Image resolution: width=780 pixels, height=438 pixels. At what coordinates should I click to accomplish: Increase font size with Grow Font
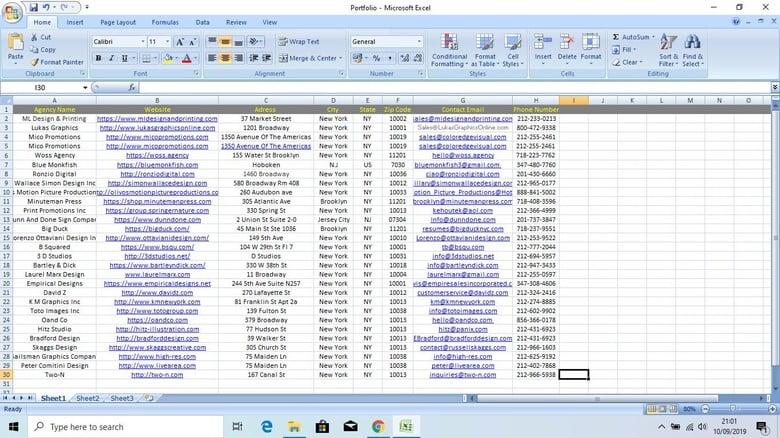(180, 42)
